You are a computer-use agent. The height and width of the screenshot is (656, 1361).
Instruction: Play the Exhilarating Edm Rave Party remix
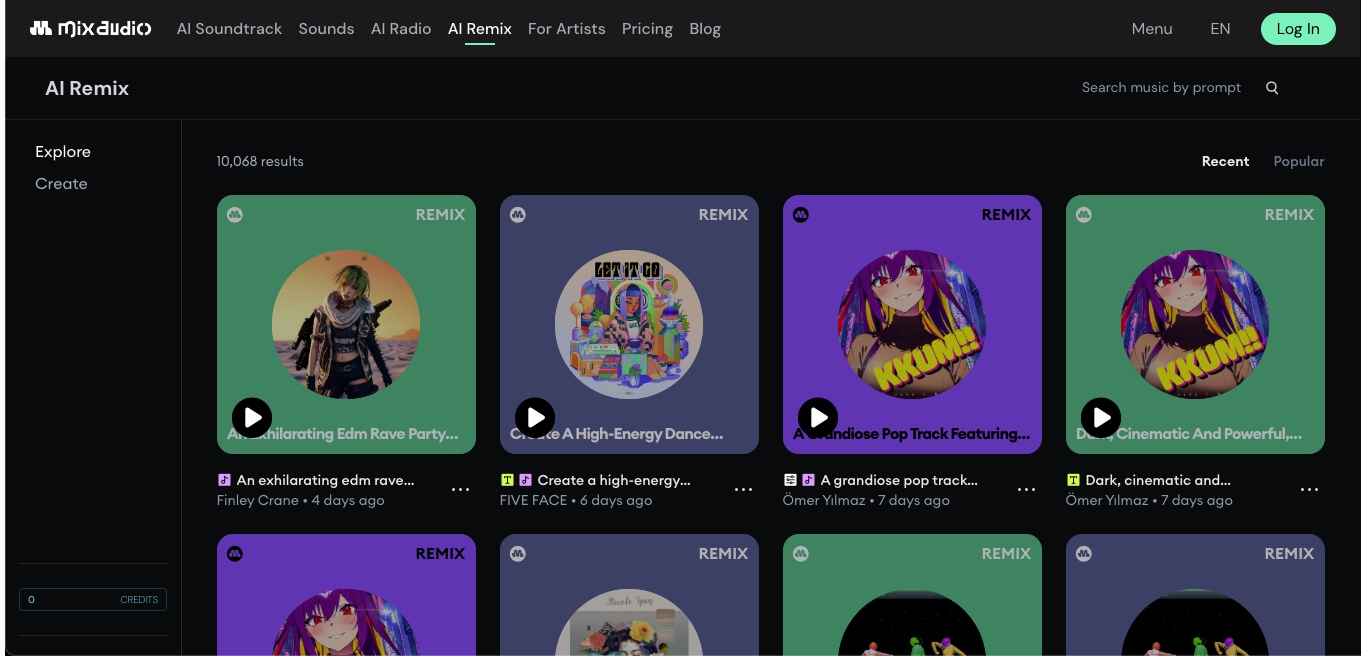tap(252, 417)
